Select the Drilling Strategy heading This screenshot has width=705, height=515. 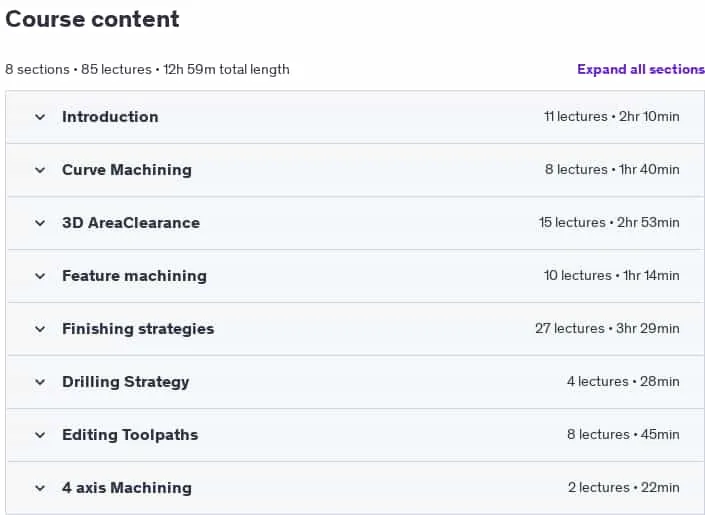(x=125, y=382)
